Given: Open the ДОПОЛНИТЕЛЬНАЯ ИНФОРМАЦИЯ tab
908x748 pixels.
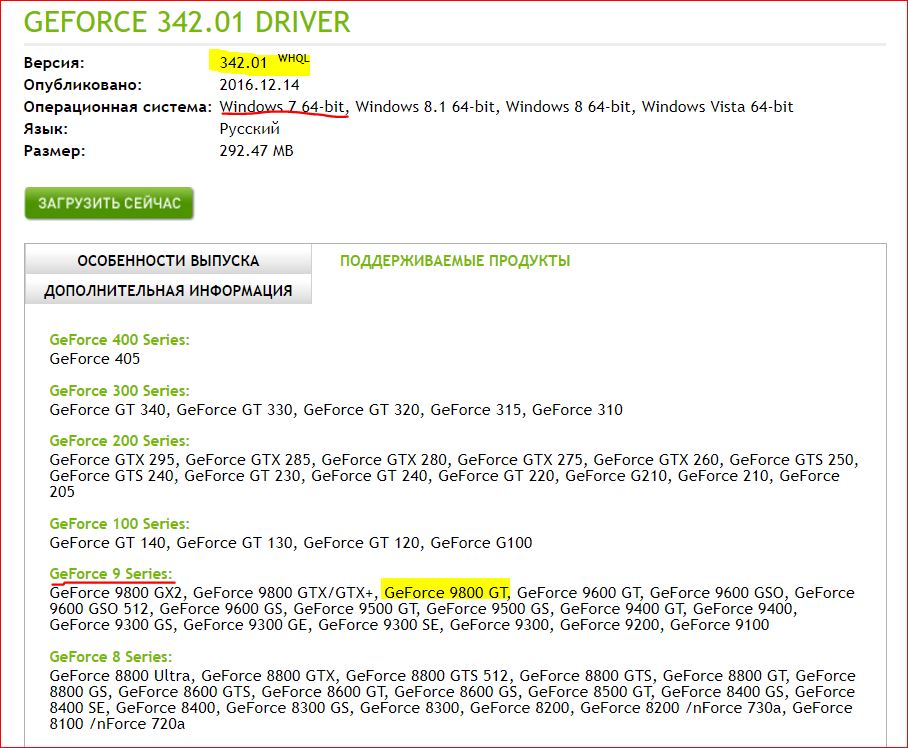Looking at the screenshot, I should tap(168, 291).
